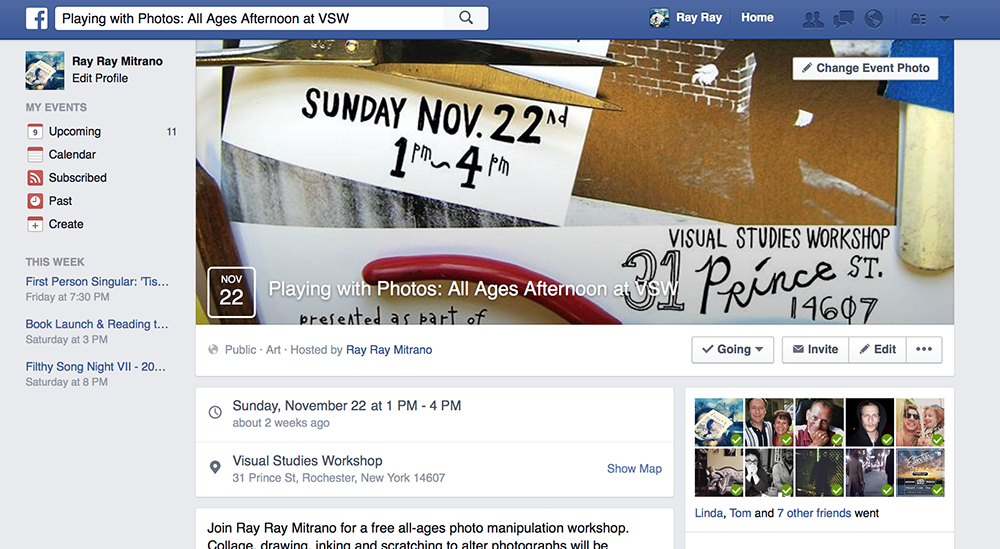Open the three-dot more options menu

pos(924,349)
